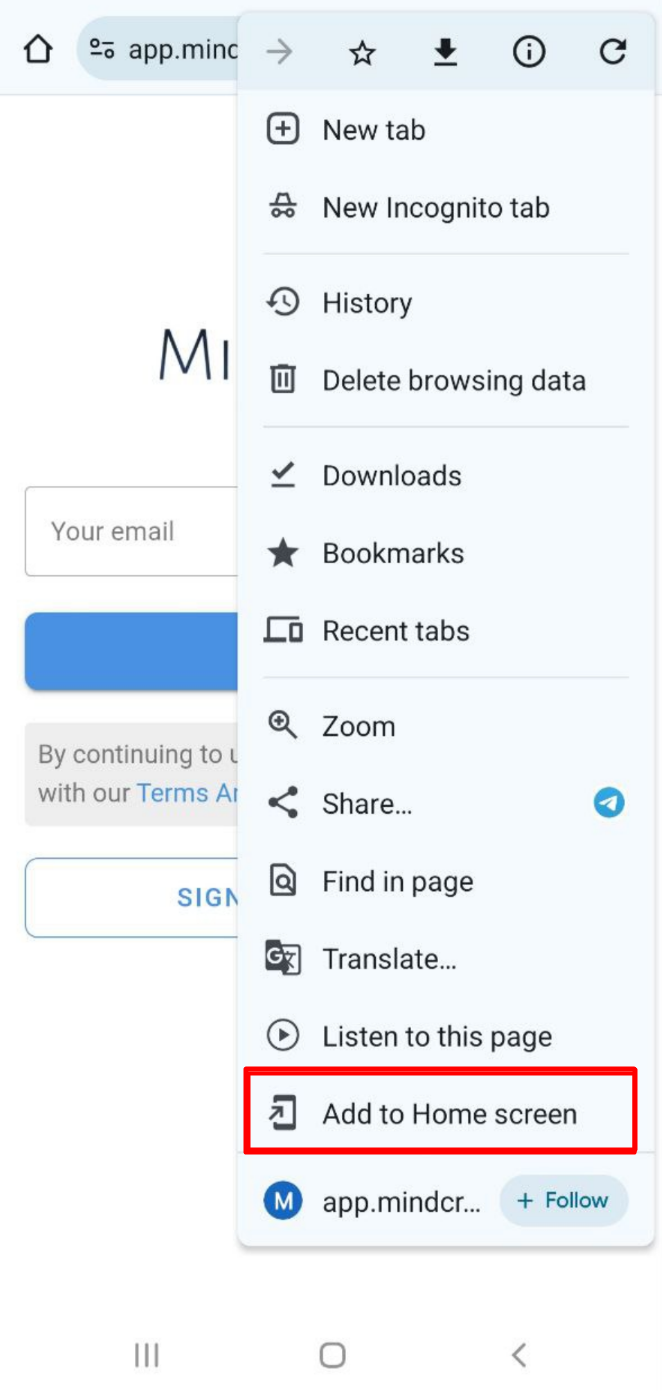
Task: Tap the download page icon
Action: click(445, 52)
